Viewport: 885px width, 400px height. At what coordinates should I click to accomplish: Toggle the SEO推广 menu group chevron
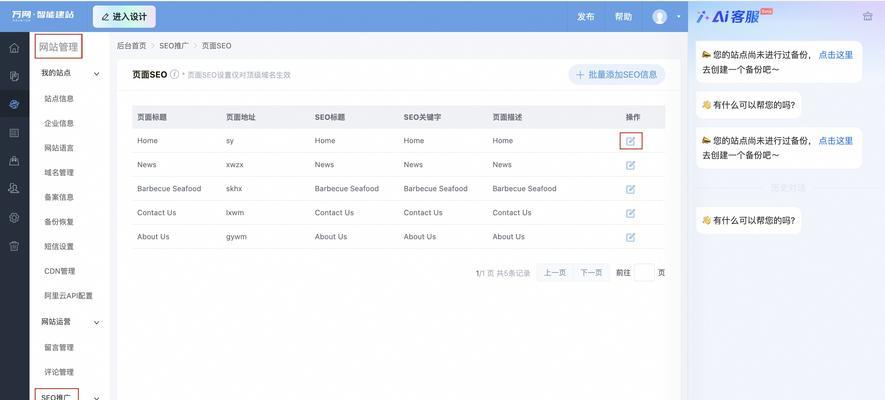pos(97,397)
